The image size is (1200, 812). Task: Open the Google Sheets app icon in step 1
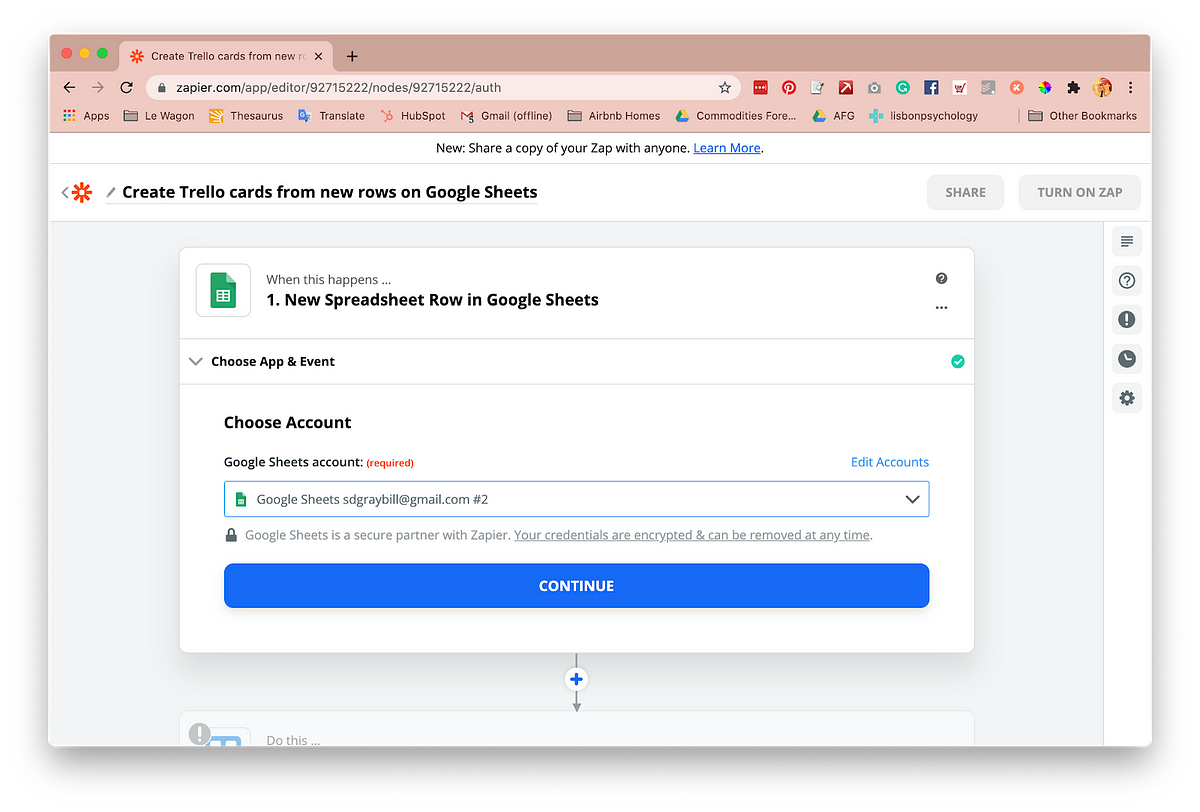click(x=223, y=290)
